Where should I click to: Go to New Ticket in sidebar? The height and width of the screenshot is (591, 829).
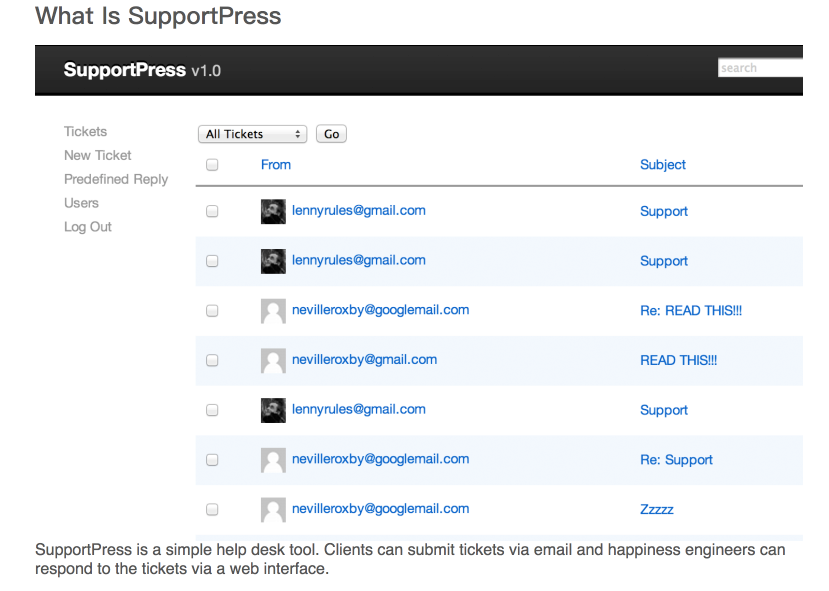pyautogui.click(x=97, y=155)
